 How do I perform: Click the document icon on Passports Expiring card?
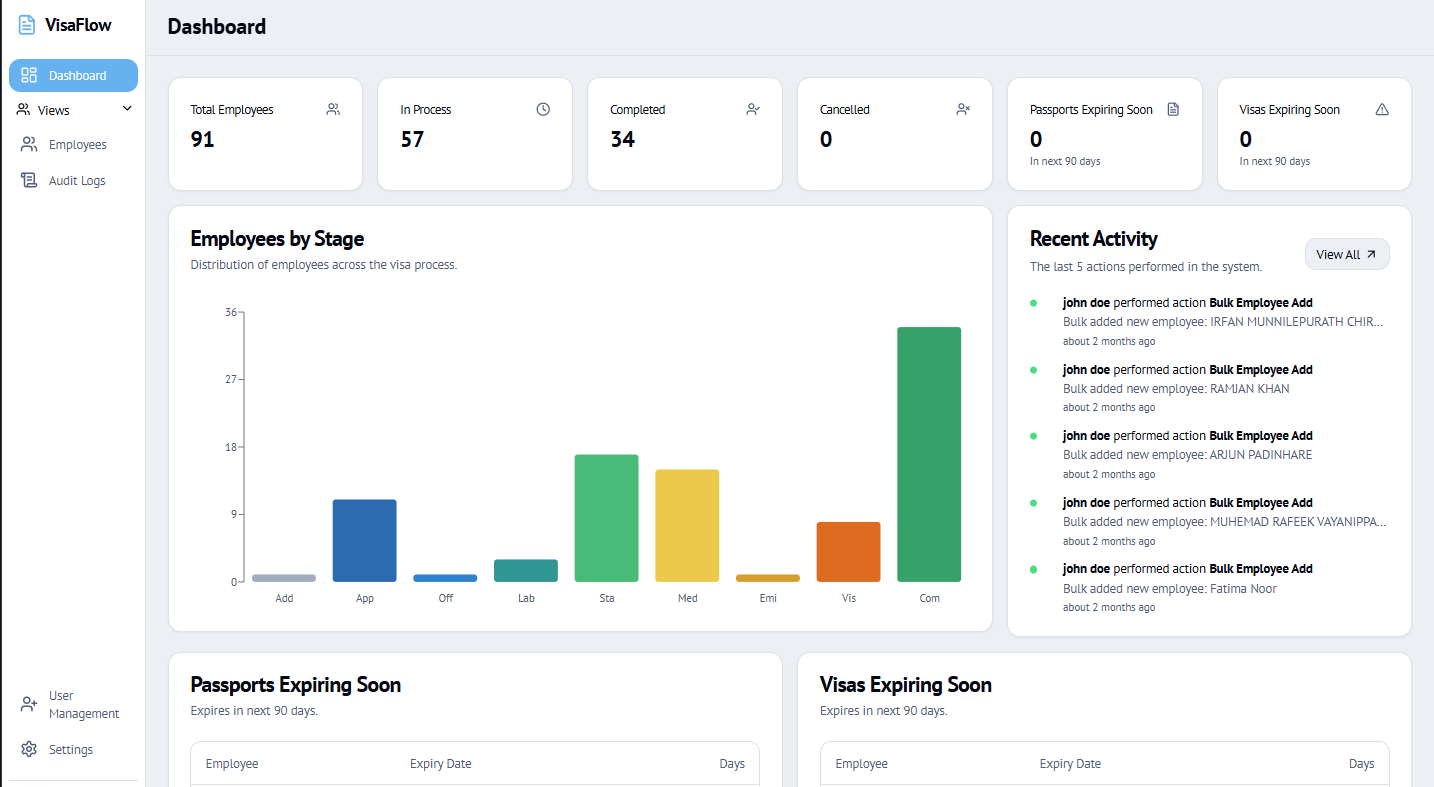[1173, 109]
